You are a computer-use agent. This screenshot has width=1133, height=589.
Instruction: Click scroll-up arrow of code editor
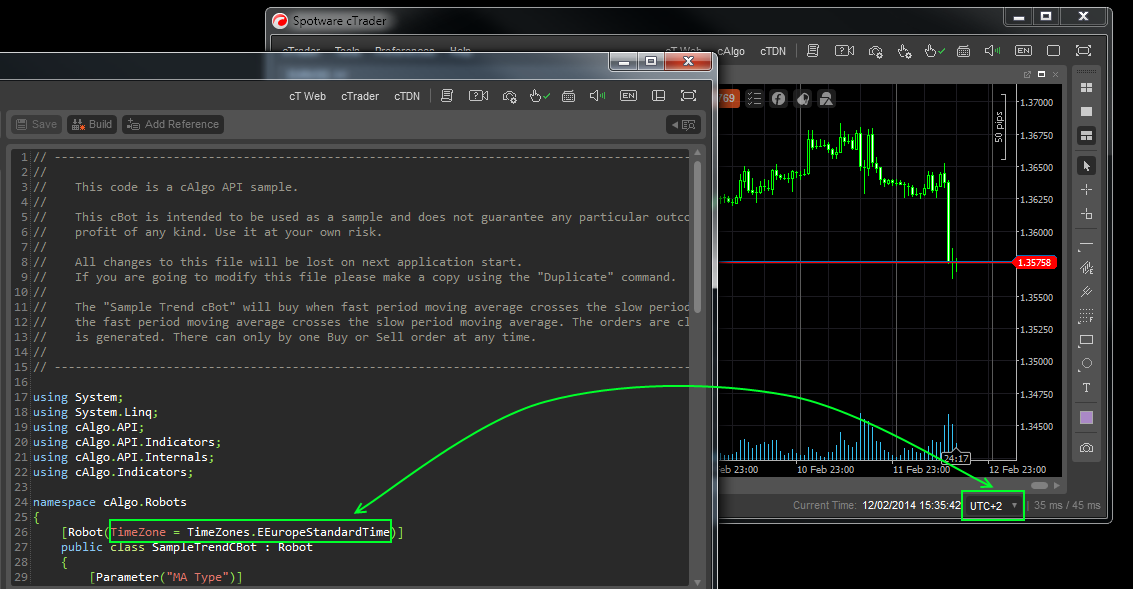pos(697,152)
